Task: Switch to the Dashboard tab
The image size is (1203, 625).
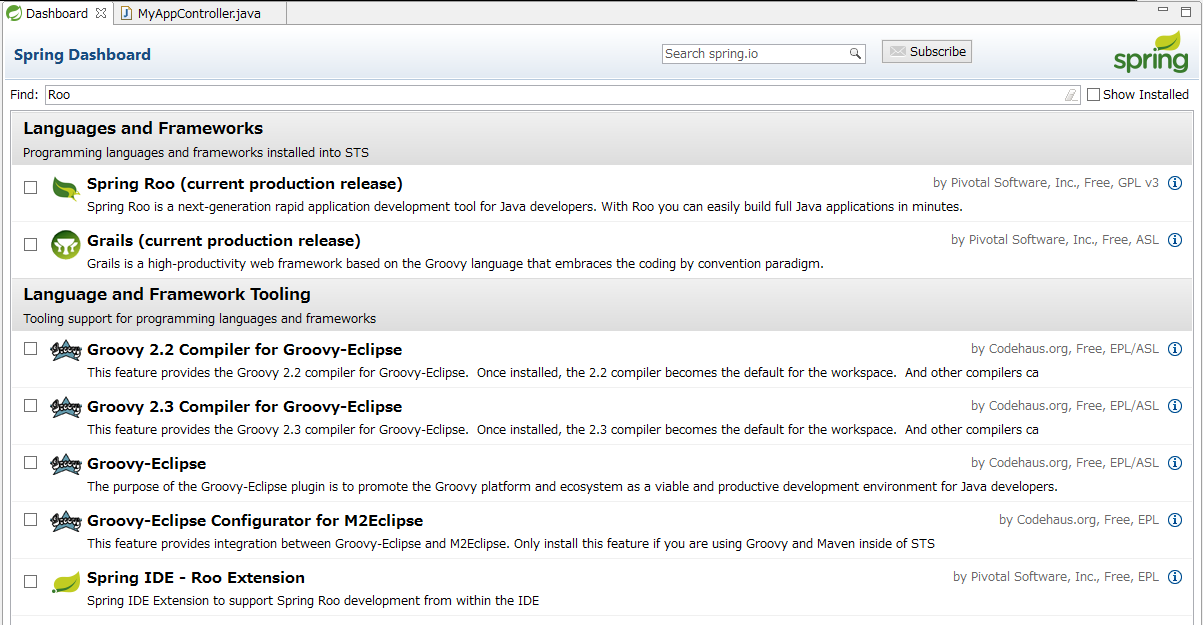Action: pyautogui.click(x=56, y=13)
